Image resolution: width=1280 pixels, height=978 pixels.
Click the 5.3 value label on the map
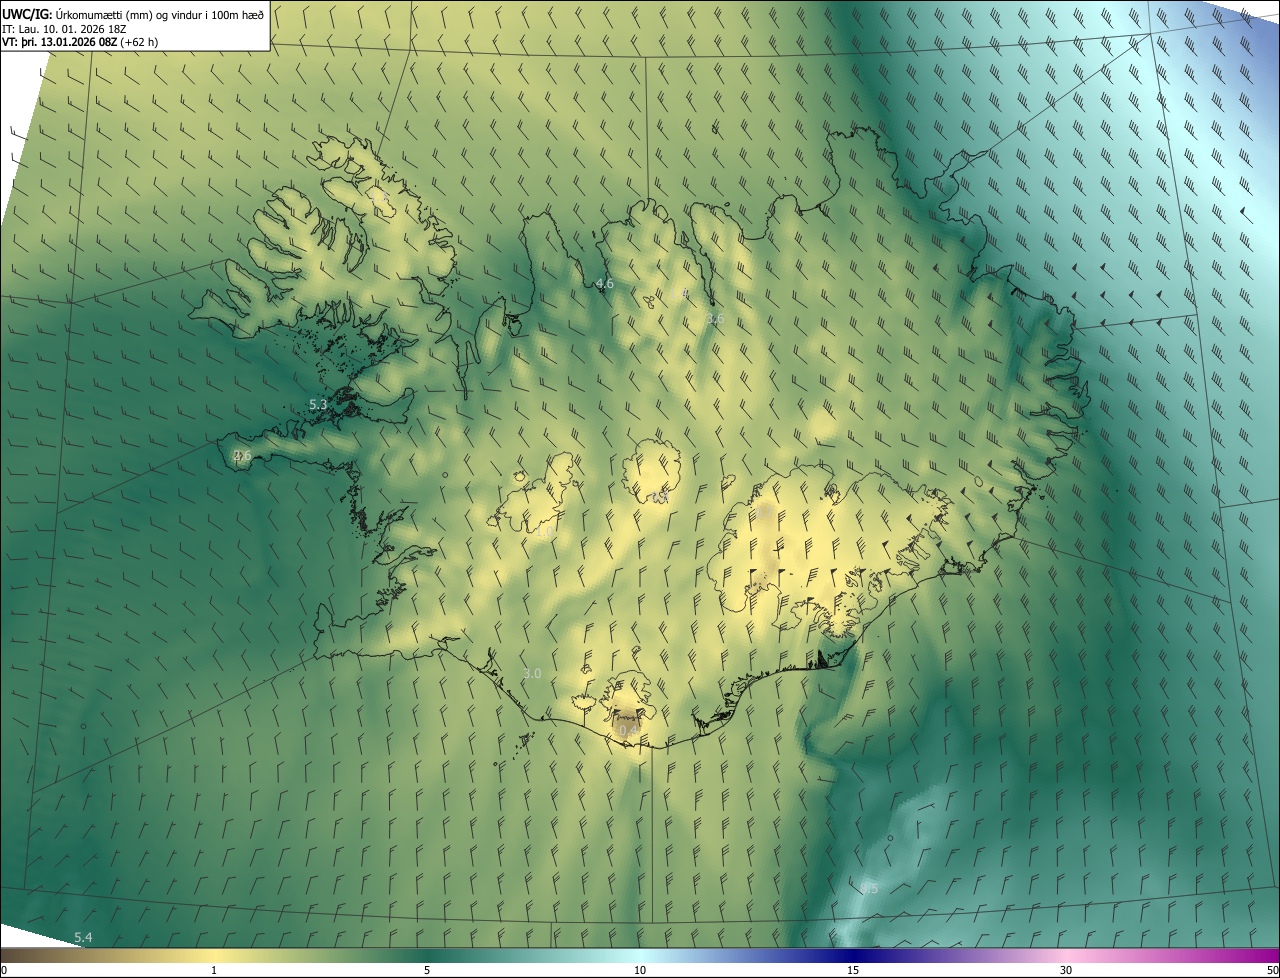click(318, 405)
